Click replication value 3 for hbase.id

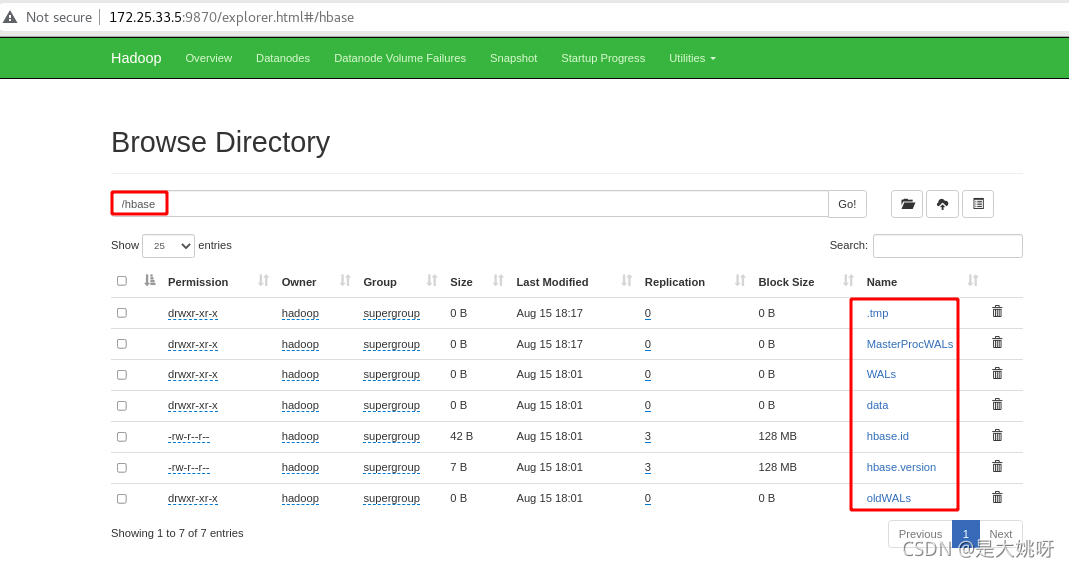(x=648, y=436)
